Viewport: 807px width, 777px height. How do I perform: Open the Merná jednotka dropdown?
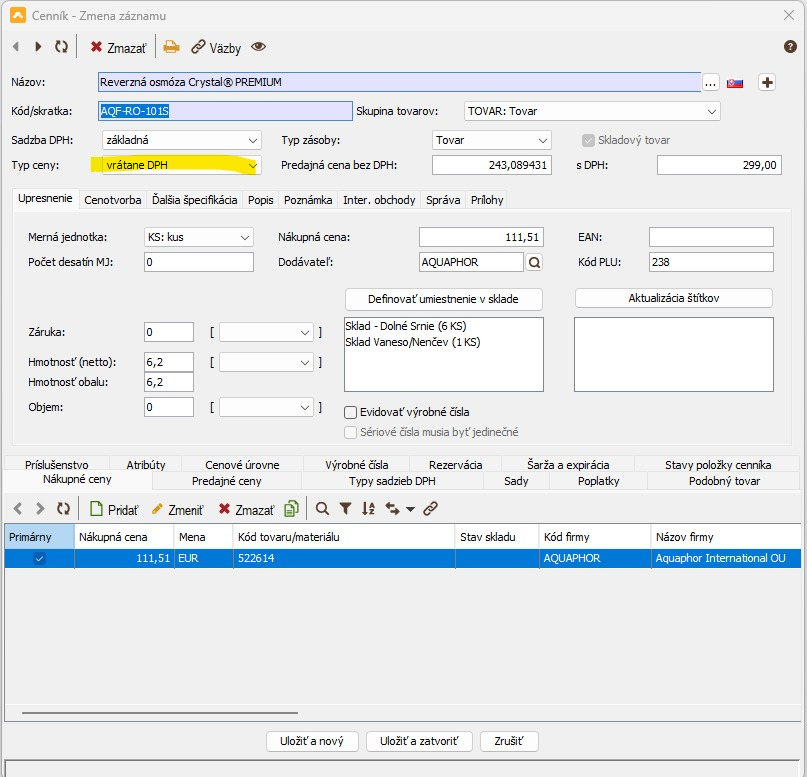pyautogui.click(x=245, y=237)
